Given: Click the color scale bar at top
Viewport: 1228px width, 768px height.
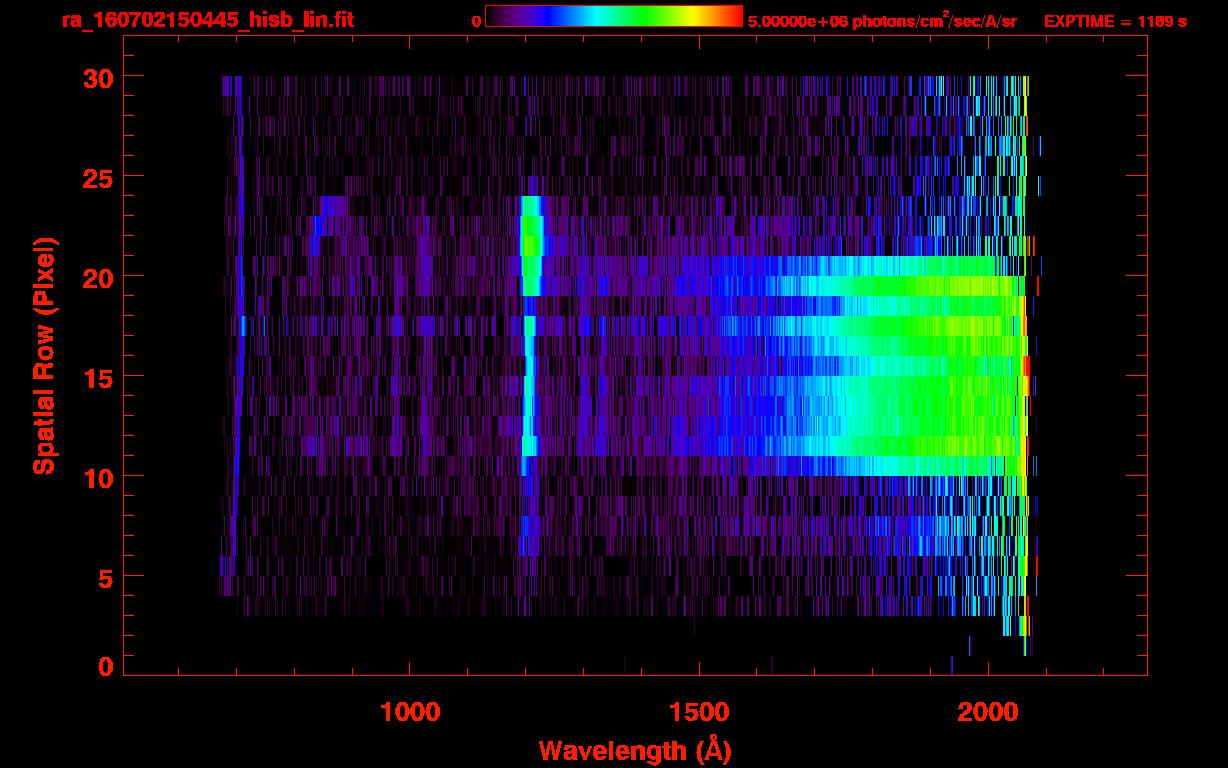Looking at the screenshot, I should pos(613,16).
